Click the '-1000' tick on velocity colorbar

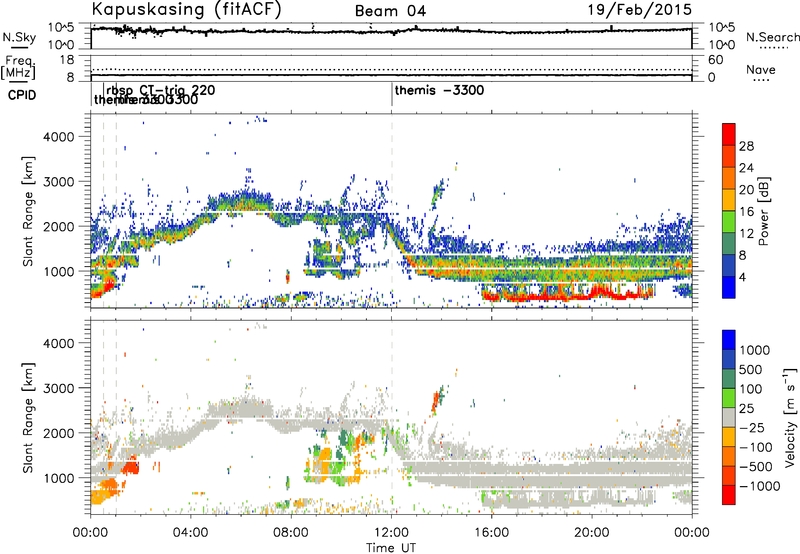click(759, 486)
